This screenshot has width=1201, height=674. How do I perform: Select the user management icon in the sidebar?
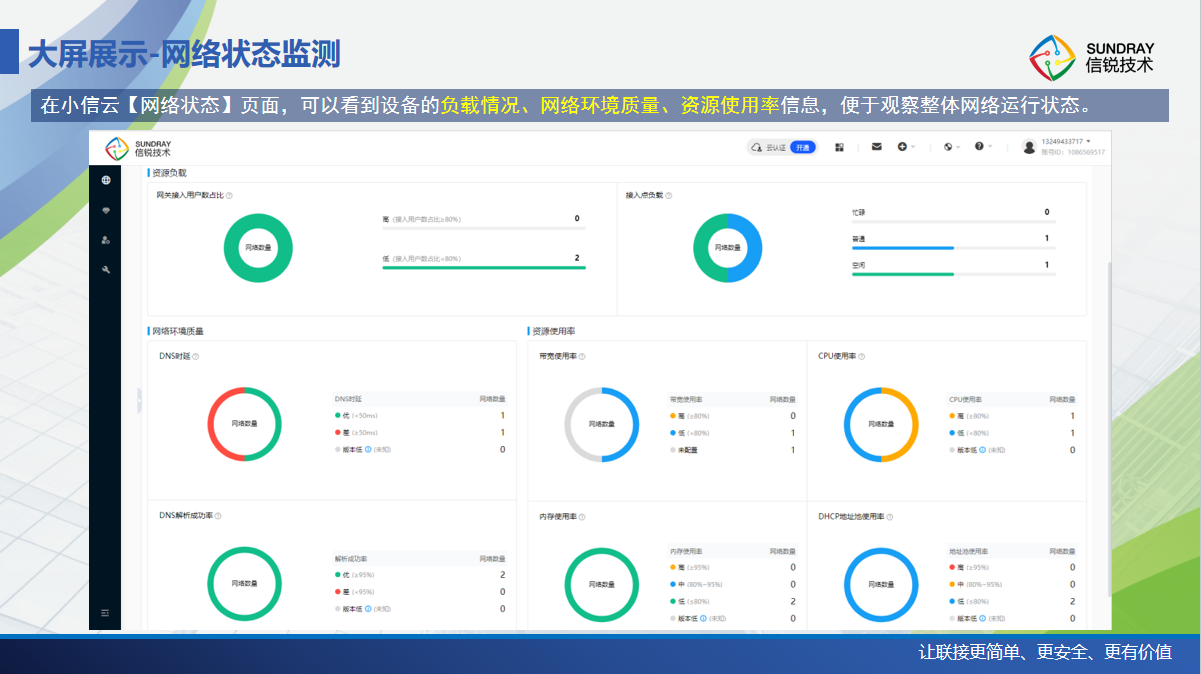[x=106, y=240]
